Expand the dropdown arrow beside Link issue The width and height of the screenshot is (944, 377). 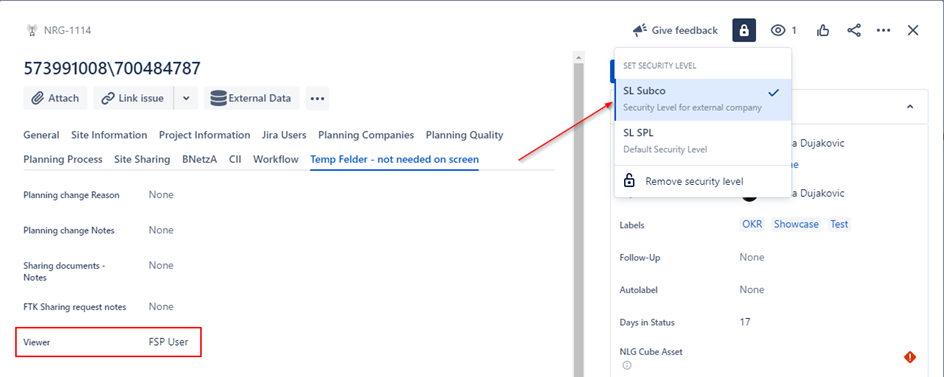[186, 98]
